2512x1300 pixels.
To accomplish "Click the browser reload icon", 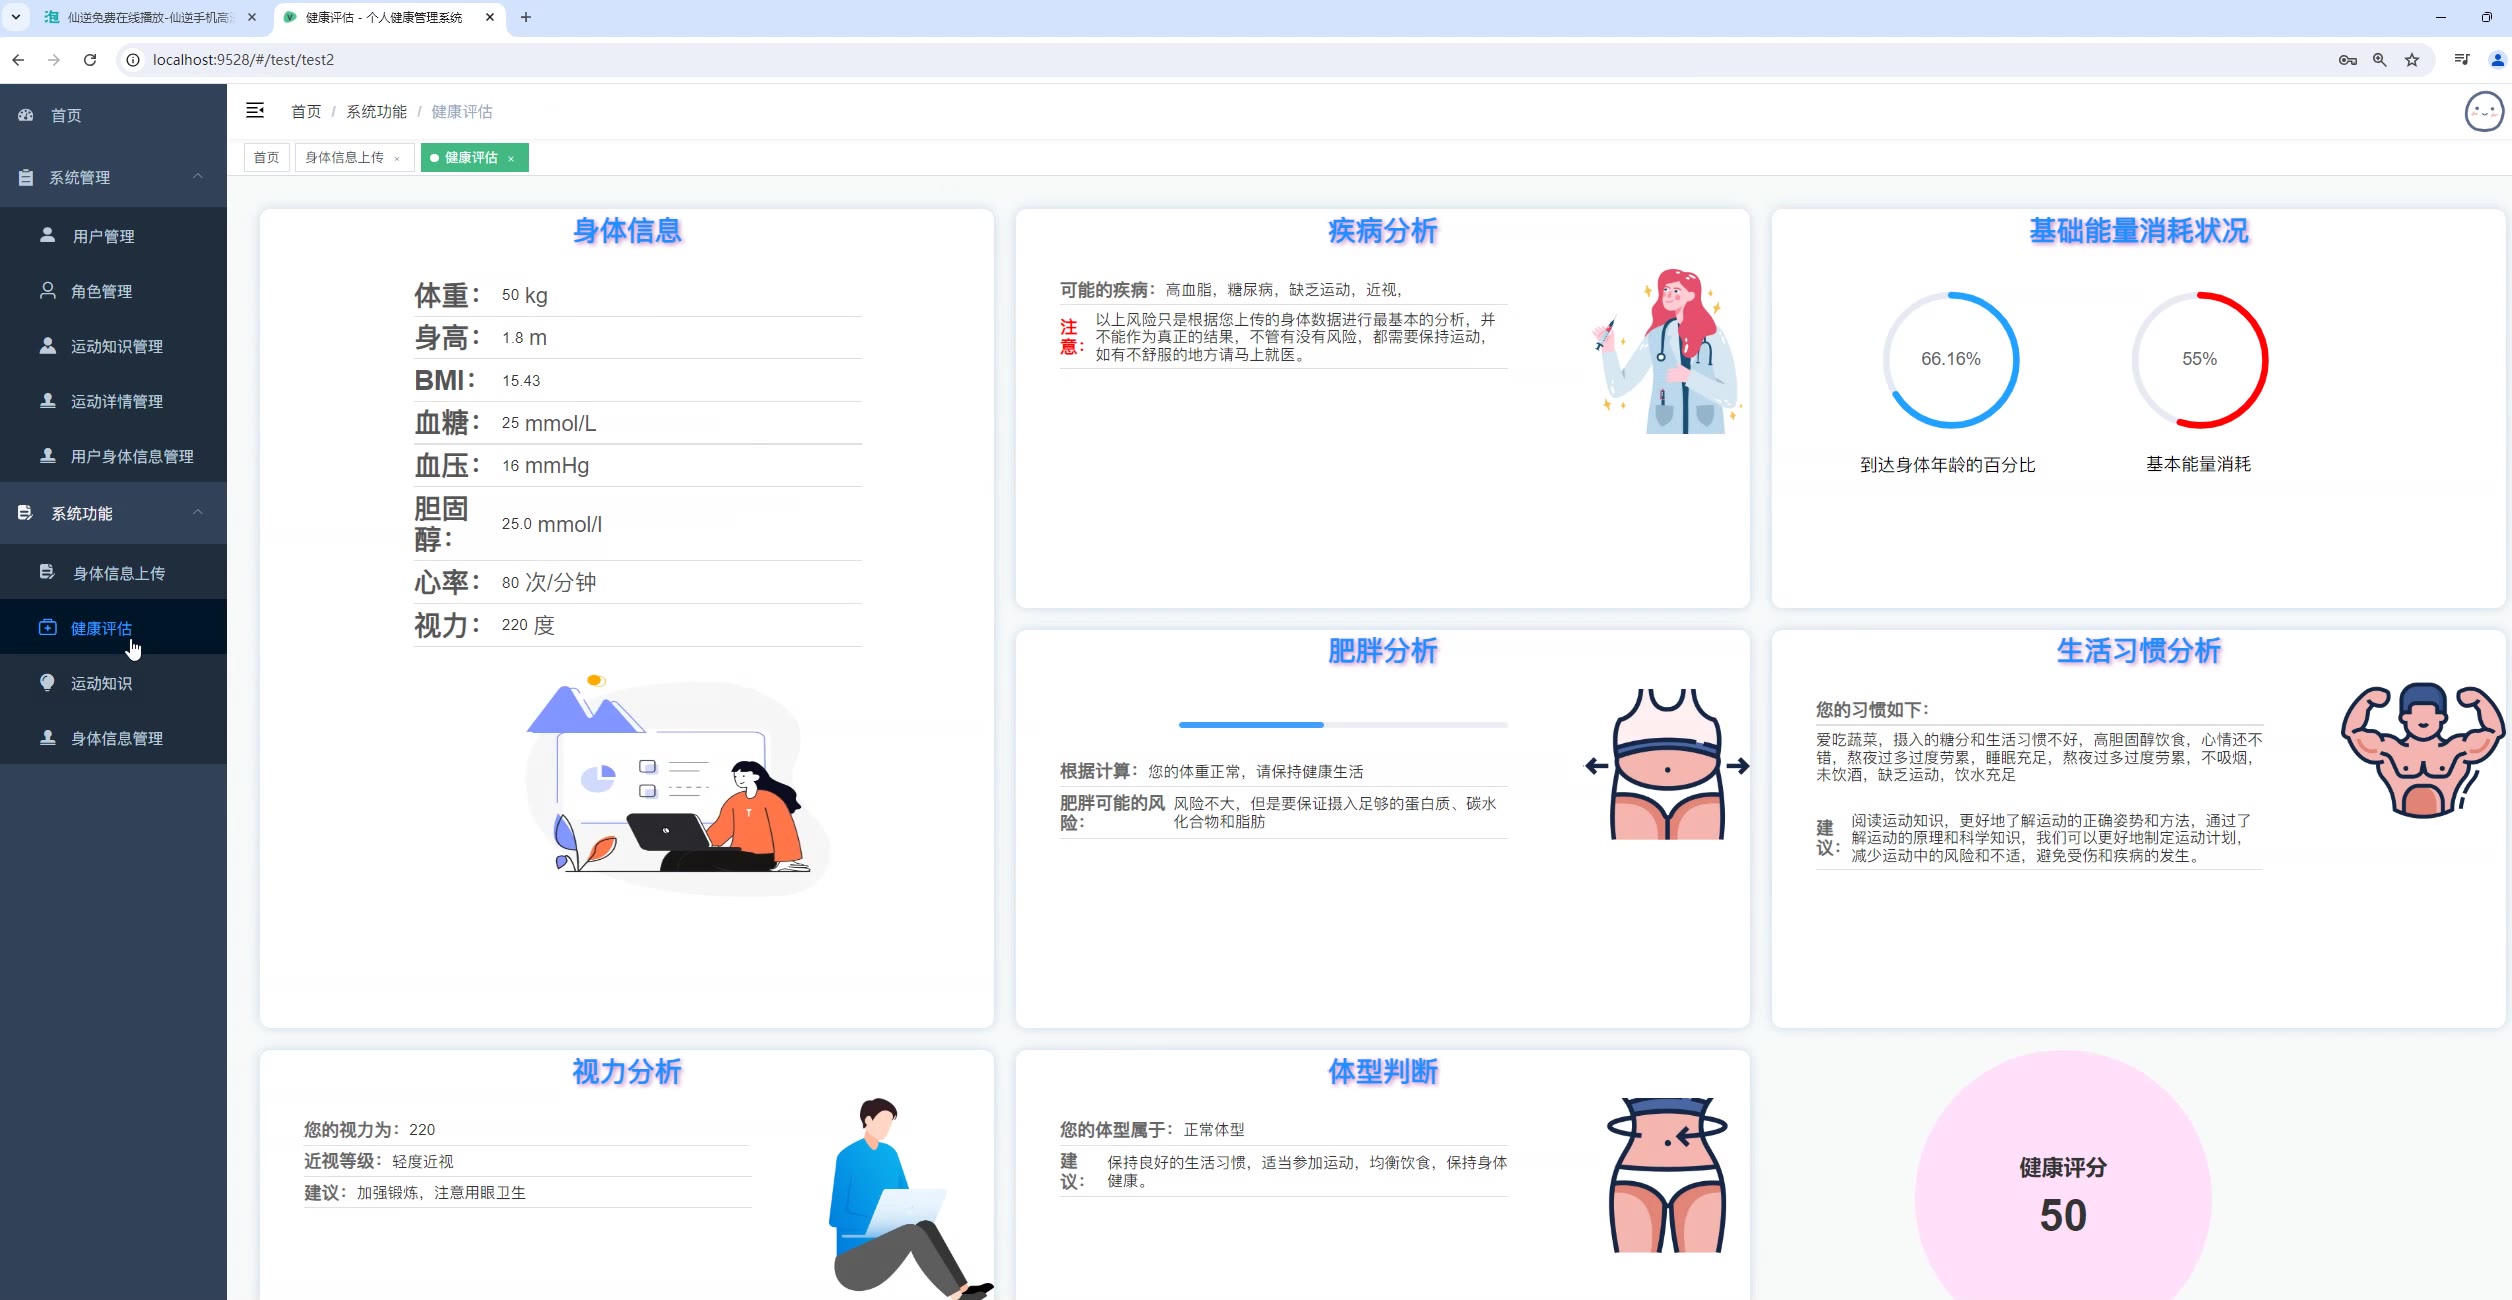I will pyautogui.click(x=90, y=60).
